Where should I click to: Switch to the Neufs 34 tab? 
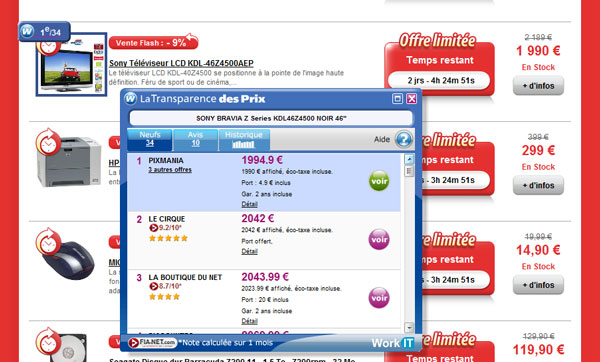pyautogui.click(x=150, y=139)
